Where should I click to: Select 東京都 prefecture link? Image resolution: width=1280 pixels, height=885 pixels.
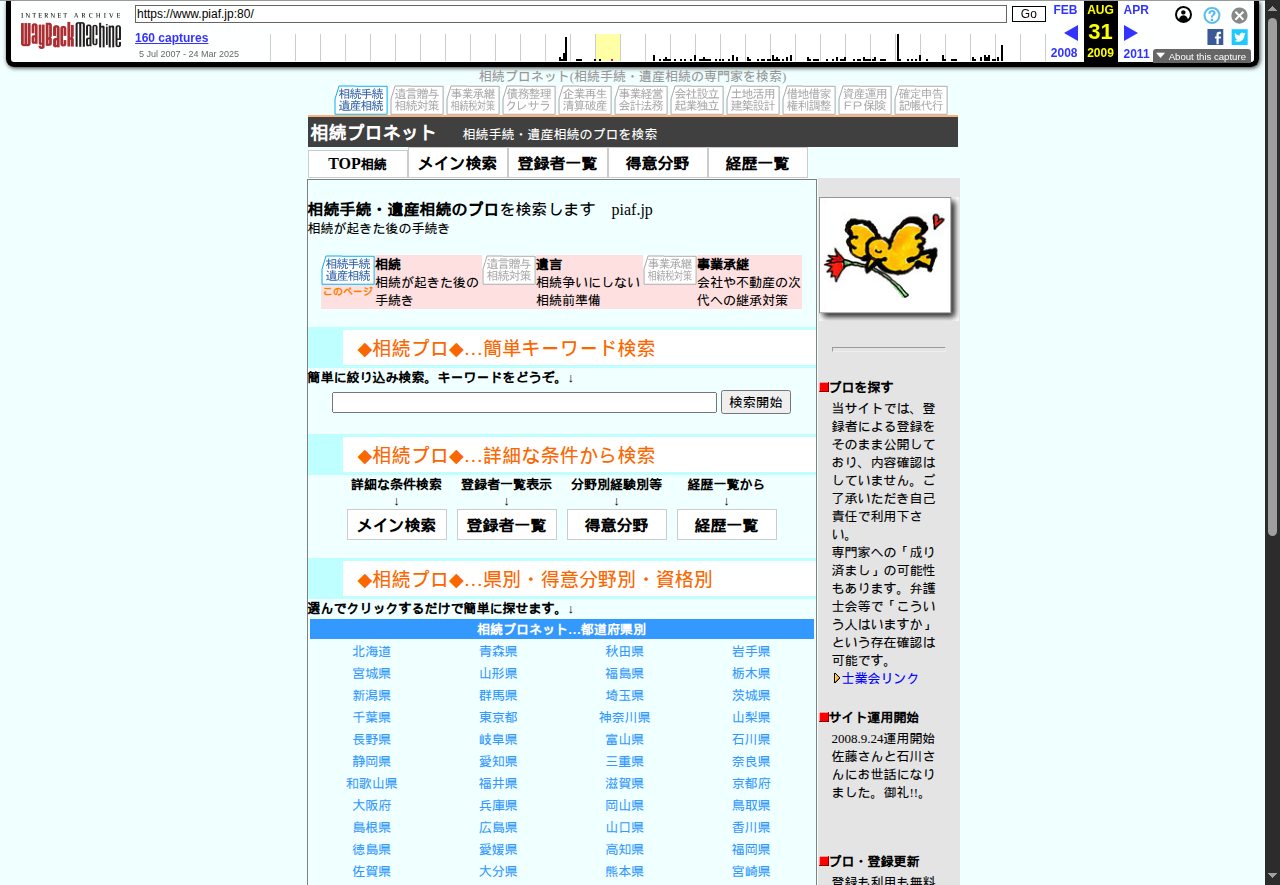point(498,717)
